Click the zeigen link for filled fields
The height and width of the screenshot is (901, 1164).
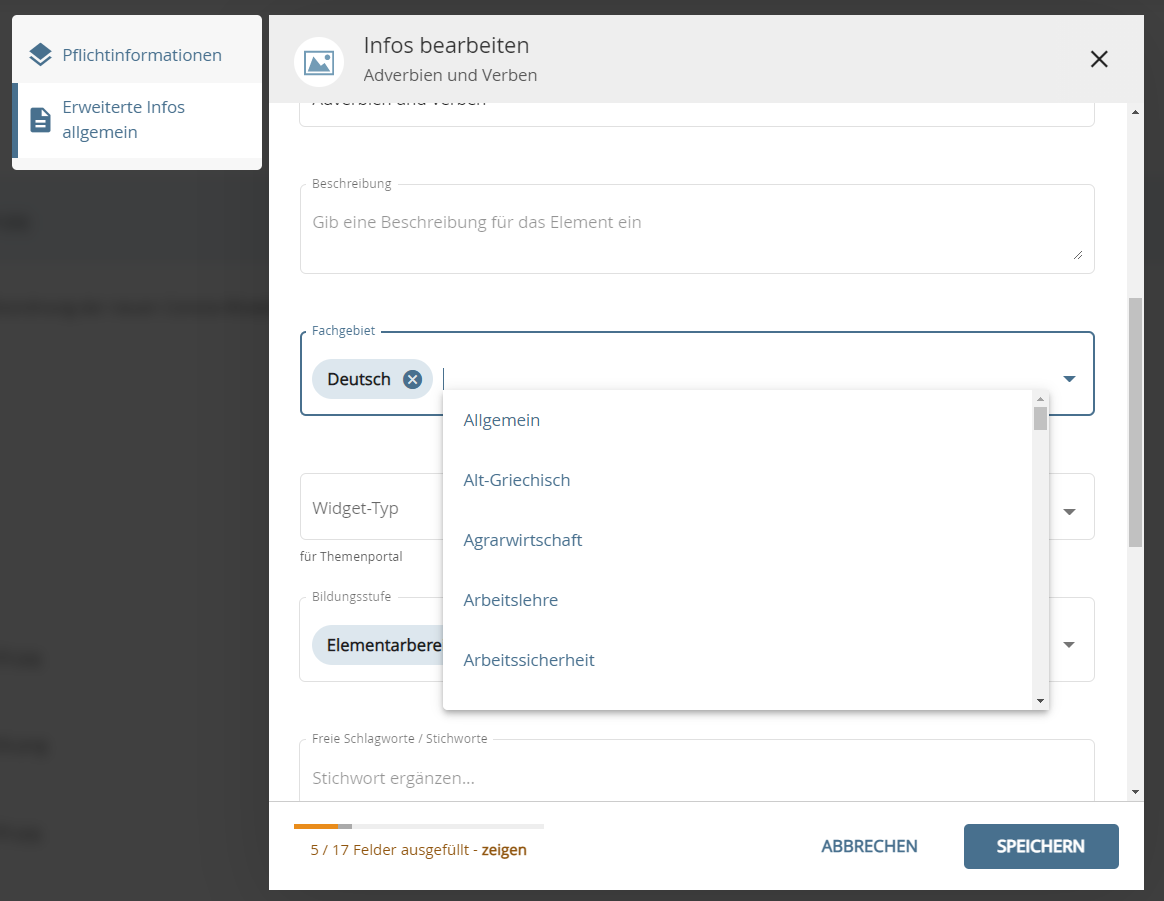tap(504, 850)
